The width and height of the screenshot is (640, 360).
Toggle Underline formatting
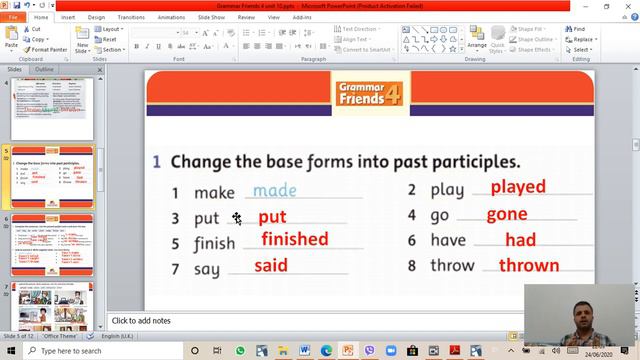pos(158,47)
